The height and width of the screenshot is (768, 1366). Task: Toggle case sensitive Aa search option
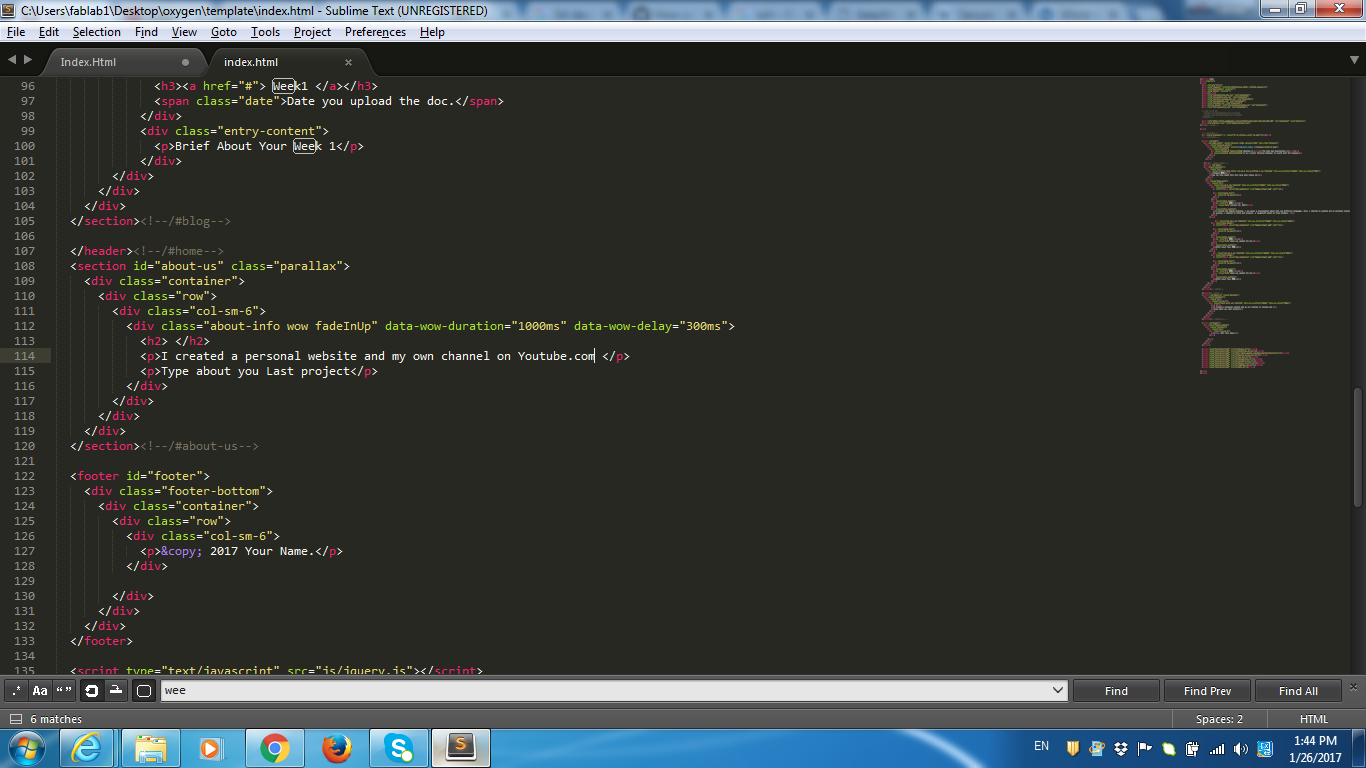(40, 691)
